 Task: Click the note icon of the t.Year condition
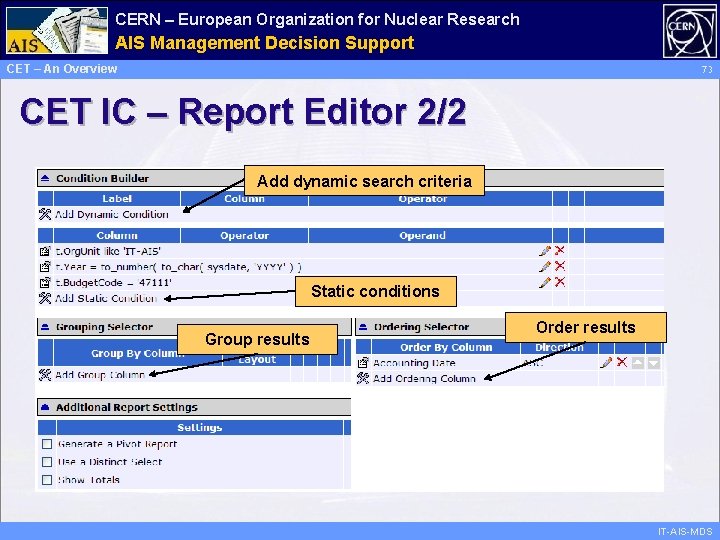click(x=45, y=267)
